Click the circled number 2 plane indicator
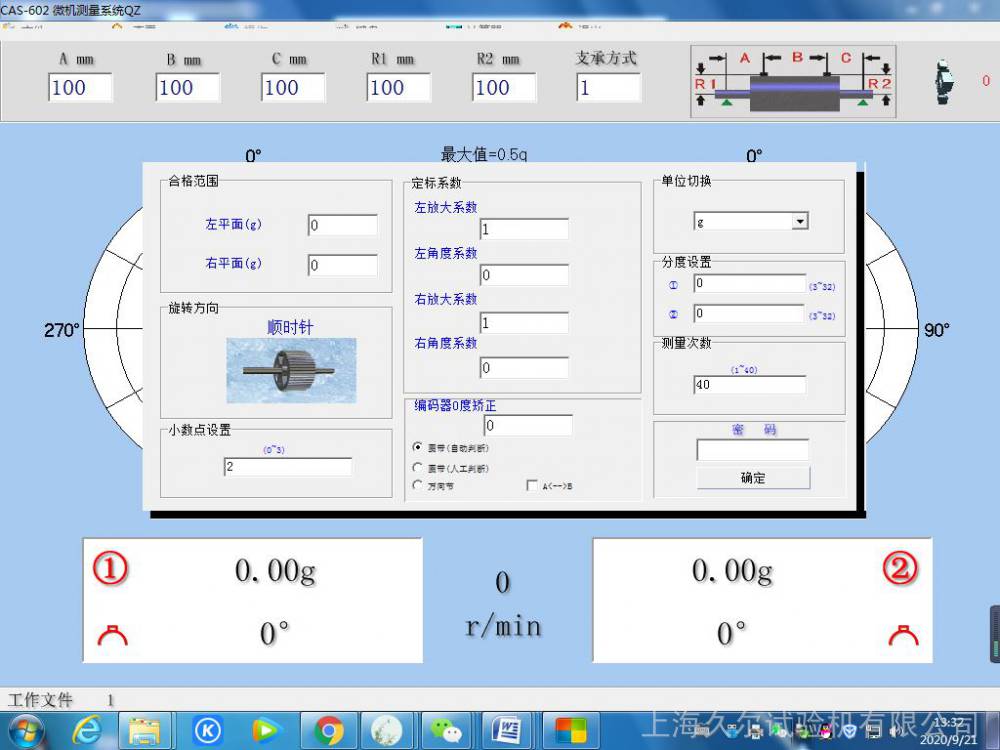 tap(899, 569)
